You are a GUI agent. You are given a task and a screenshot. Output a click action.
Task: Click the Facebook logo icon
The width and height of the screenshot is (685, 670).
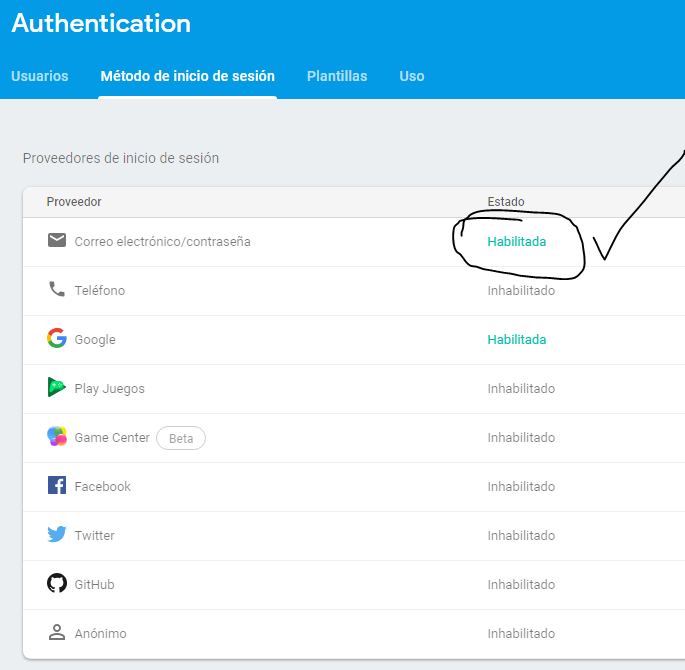(57, 486)
